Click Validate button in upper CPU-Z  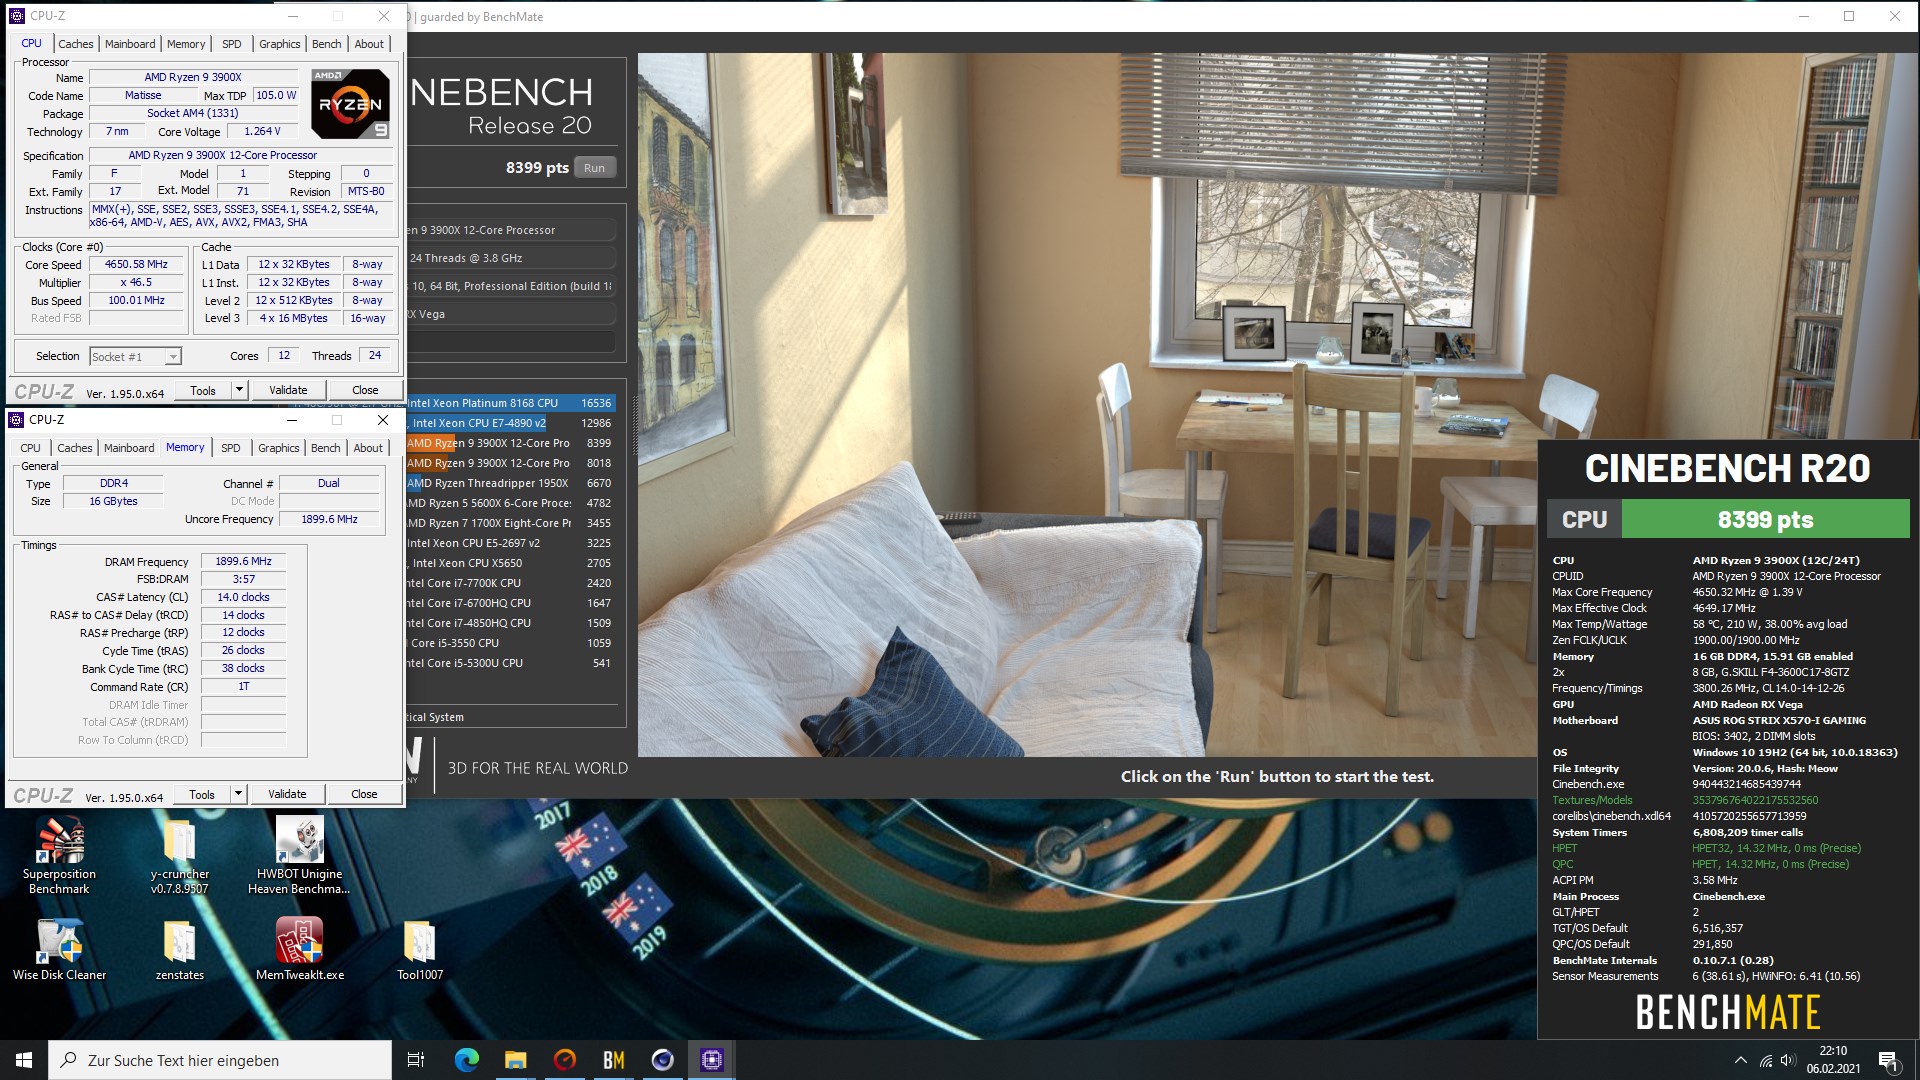point(288,390)
